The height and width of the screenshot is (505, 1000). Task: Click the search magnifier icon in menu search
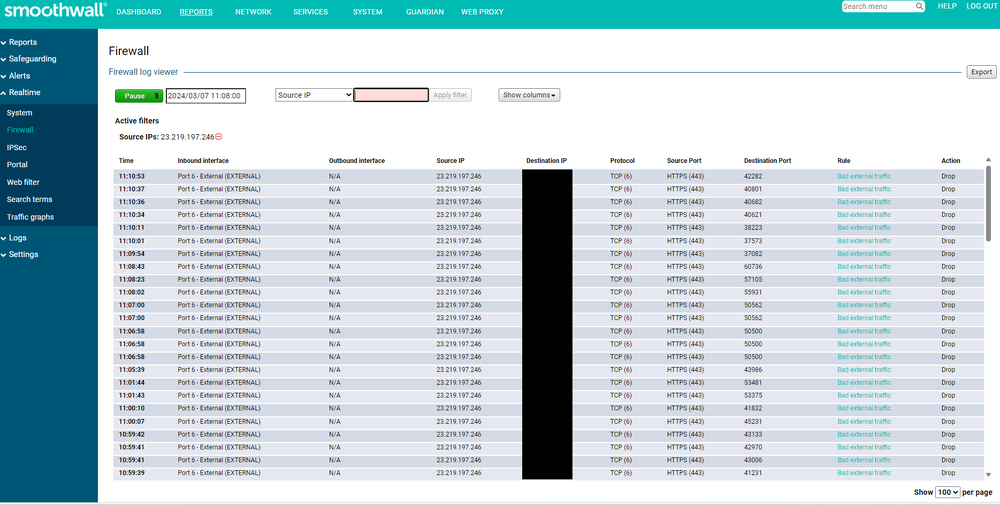(x=920, y=6)
